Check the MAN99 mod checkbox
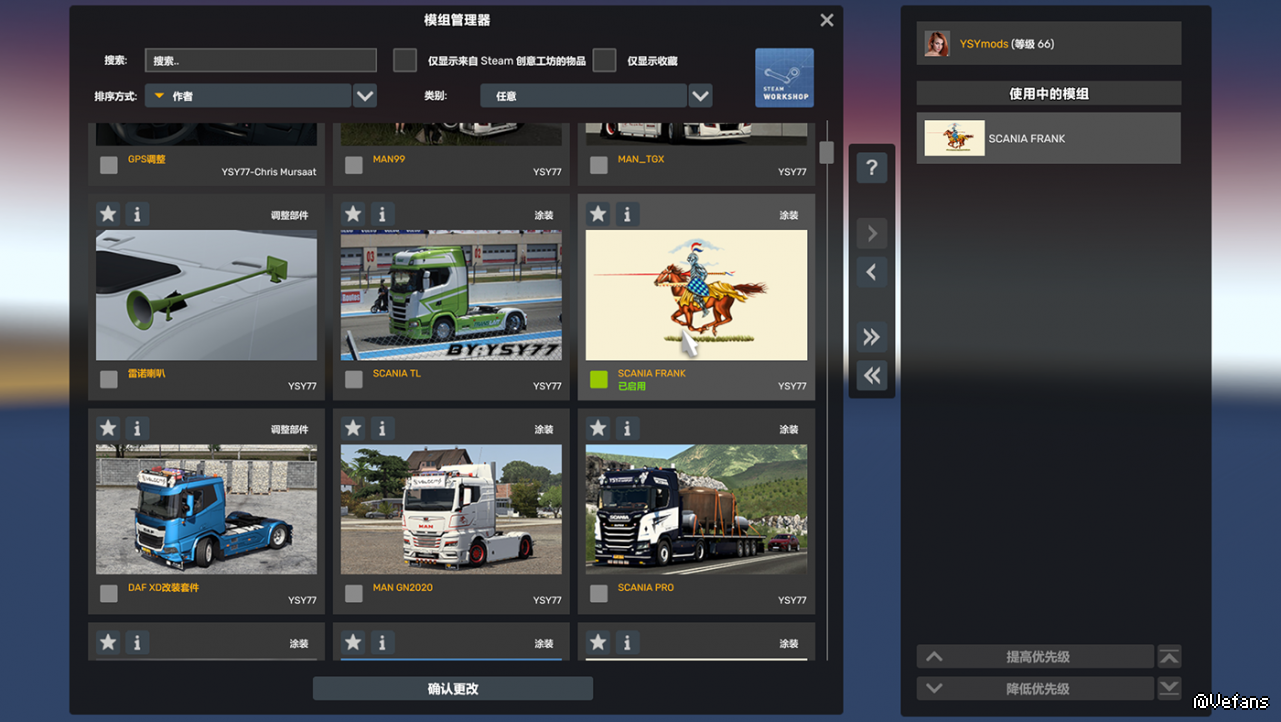 point(354,165)
